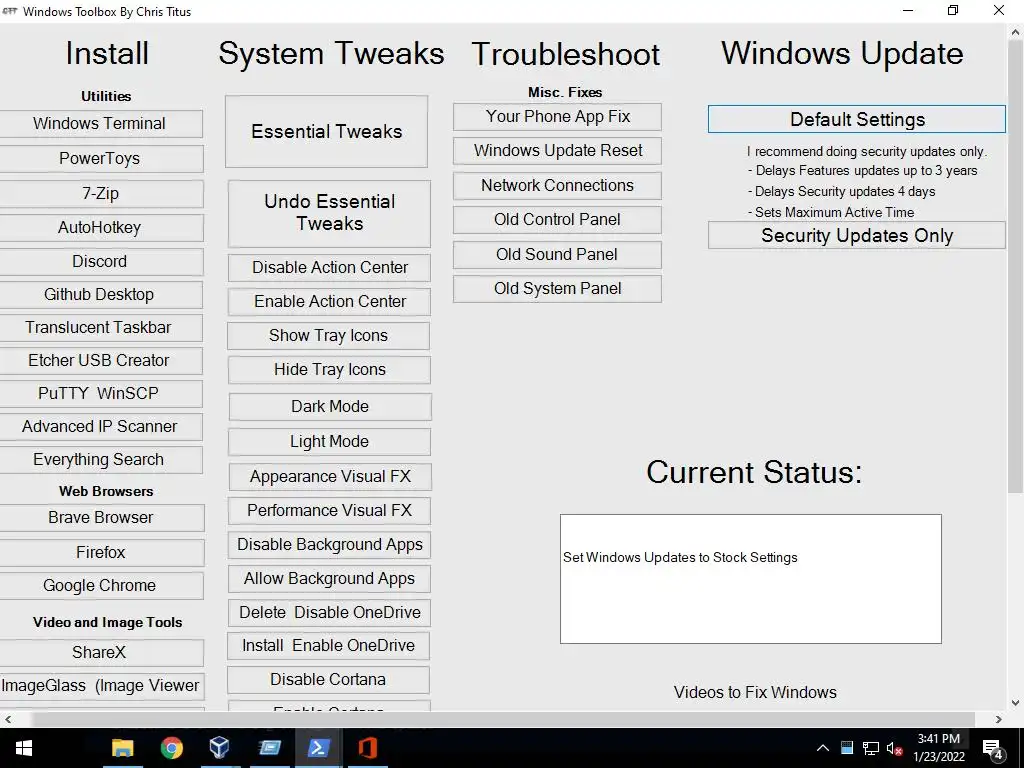Run Your Phone App Fix

(557, 117)
